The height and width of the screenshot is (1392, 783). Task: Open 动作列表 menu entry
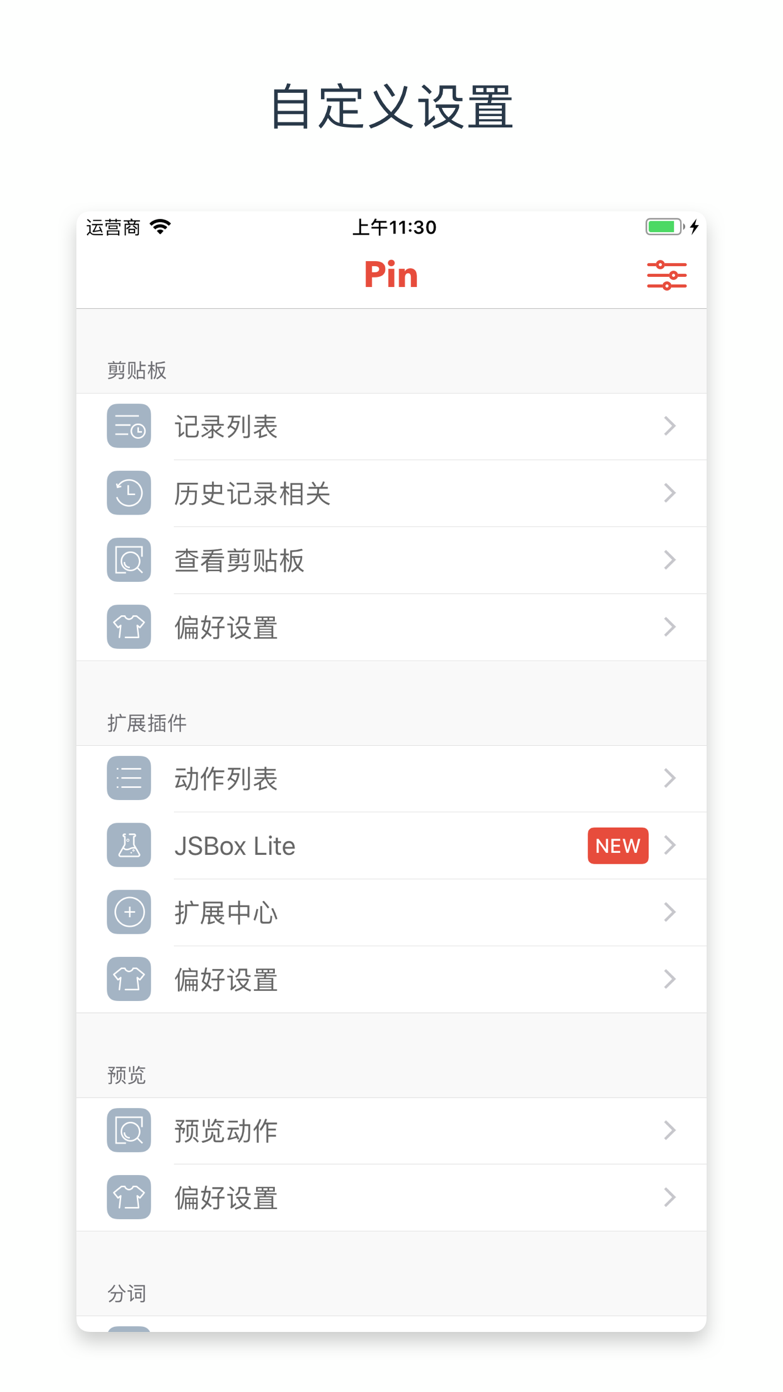pos(226,779)
